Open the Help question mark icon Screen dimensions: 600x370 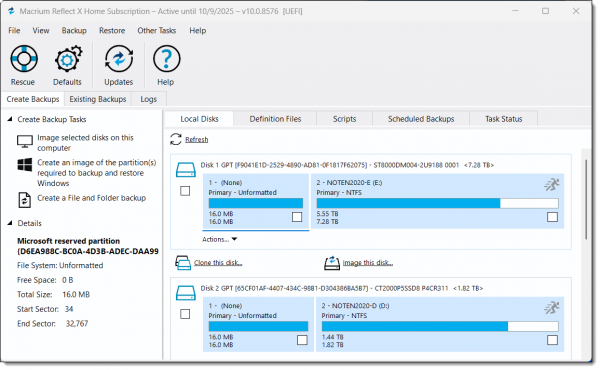pos(166,59)
